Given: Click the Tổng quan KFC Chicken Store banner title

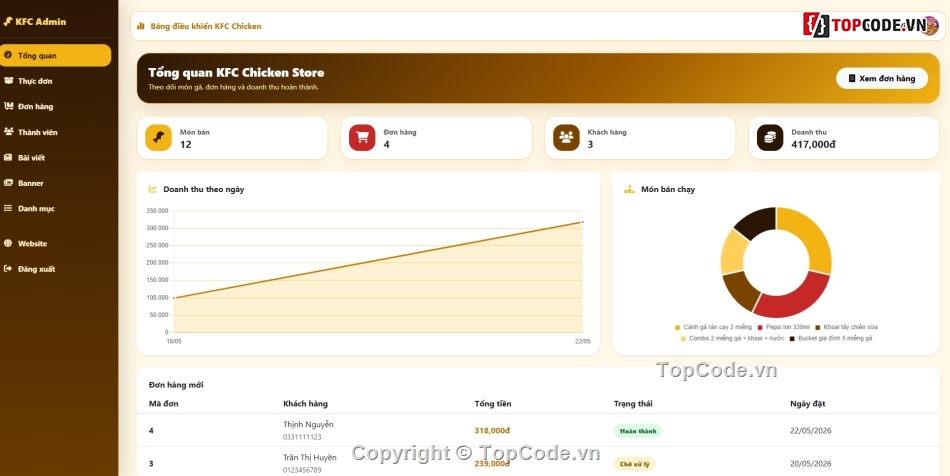Looking at the screenshot, I should point(236,73).
